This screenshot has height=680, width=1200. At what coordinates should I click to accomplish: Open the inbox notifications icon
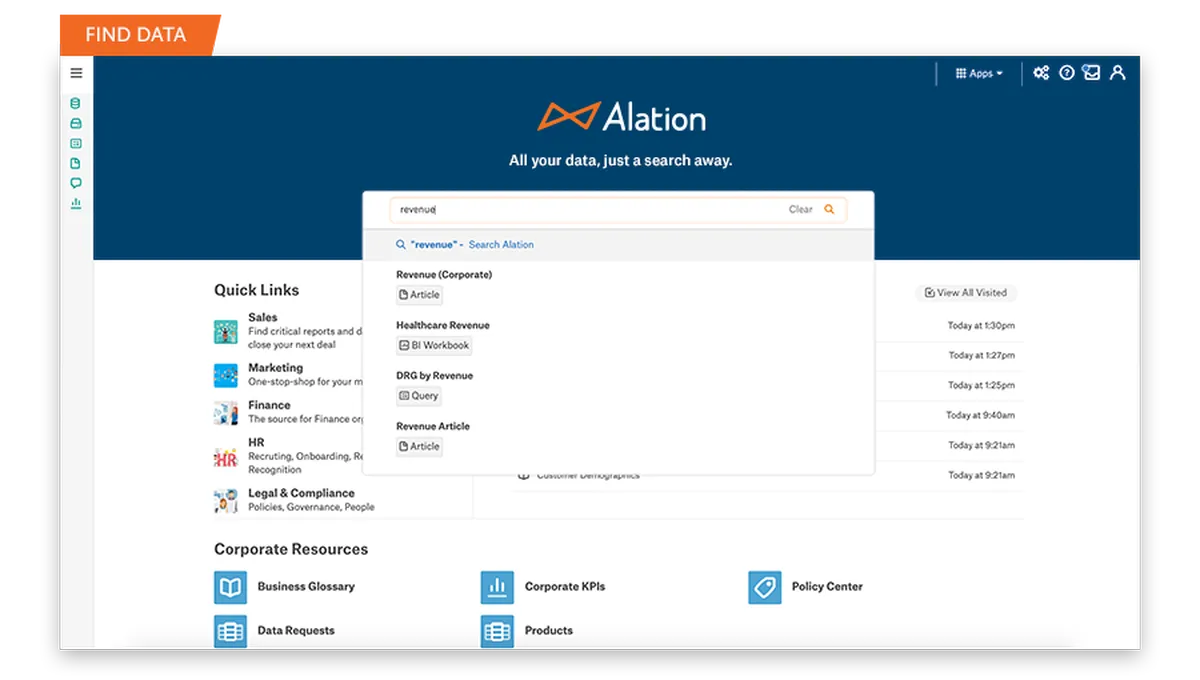click(x=1092, y=72)
